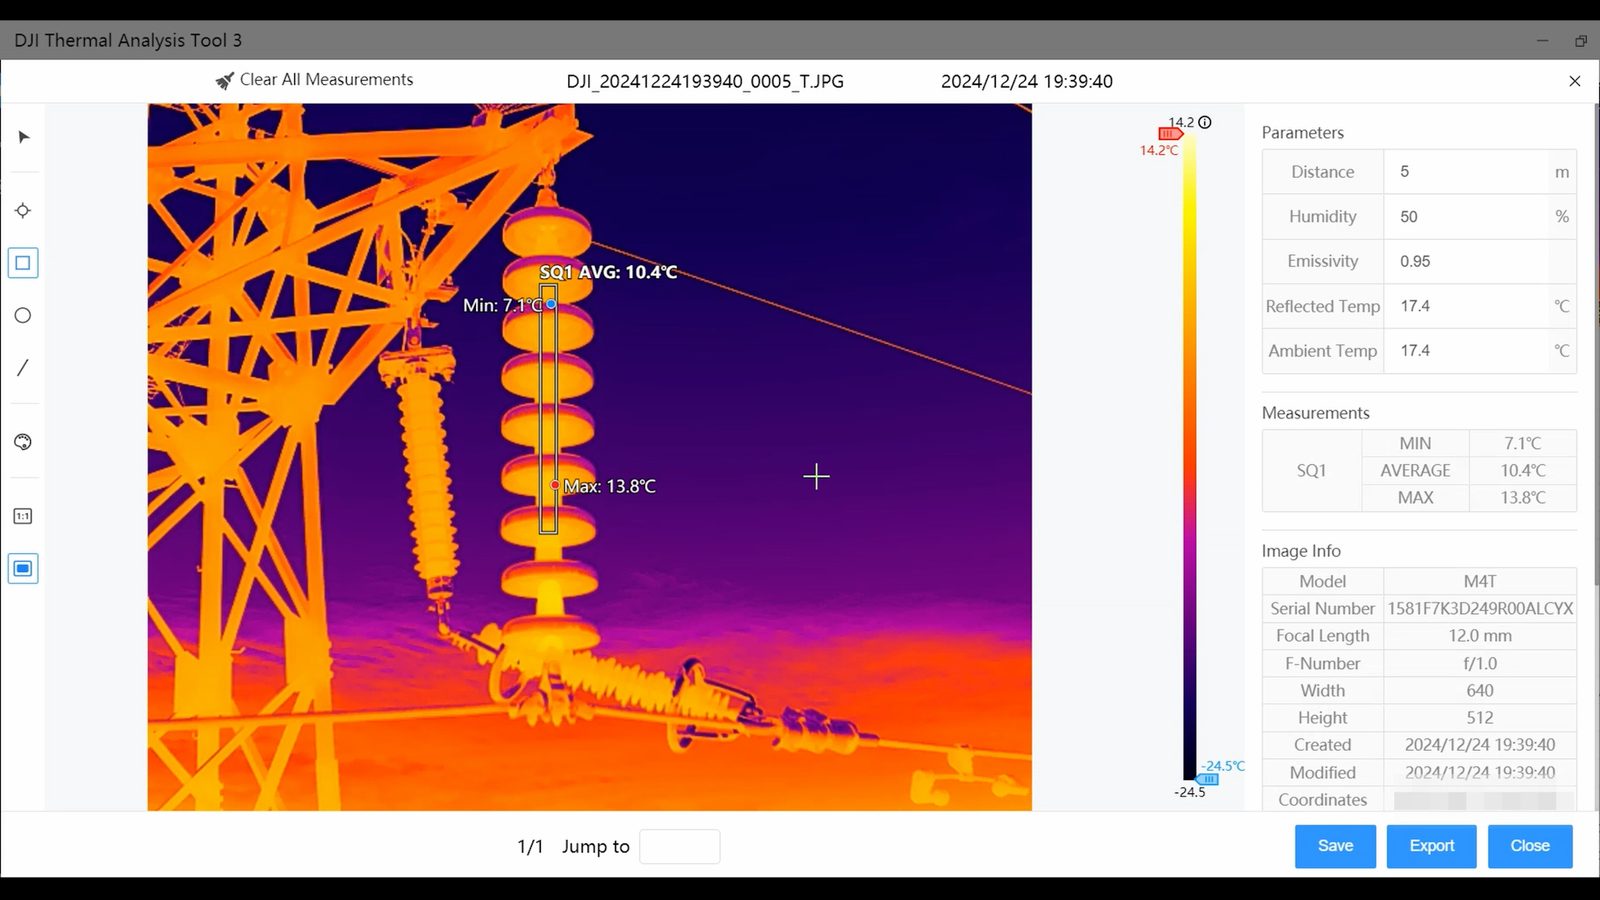Image resolution: width=1600 pixels, height=900 pixels.
Task: Click the F-Number f/1.0 value
Action: [1480, 663]
